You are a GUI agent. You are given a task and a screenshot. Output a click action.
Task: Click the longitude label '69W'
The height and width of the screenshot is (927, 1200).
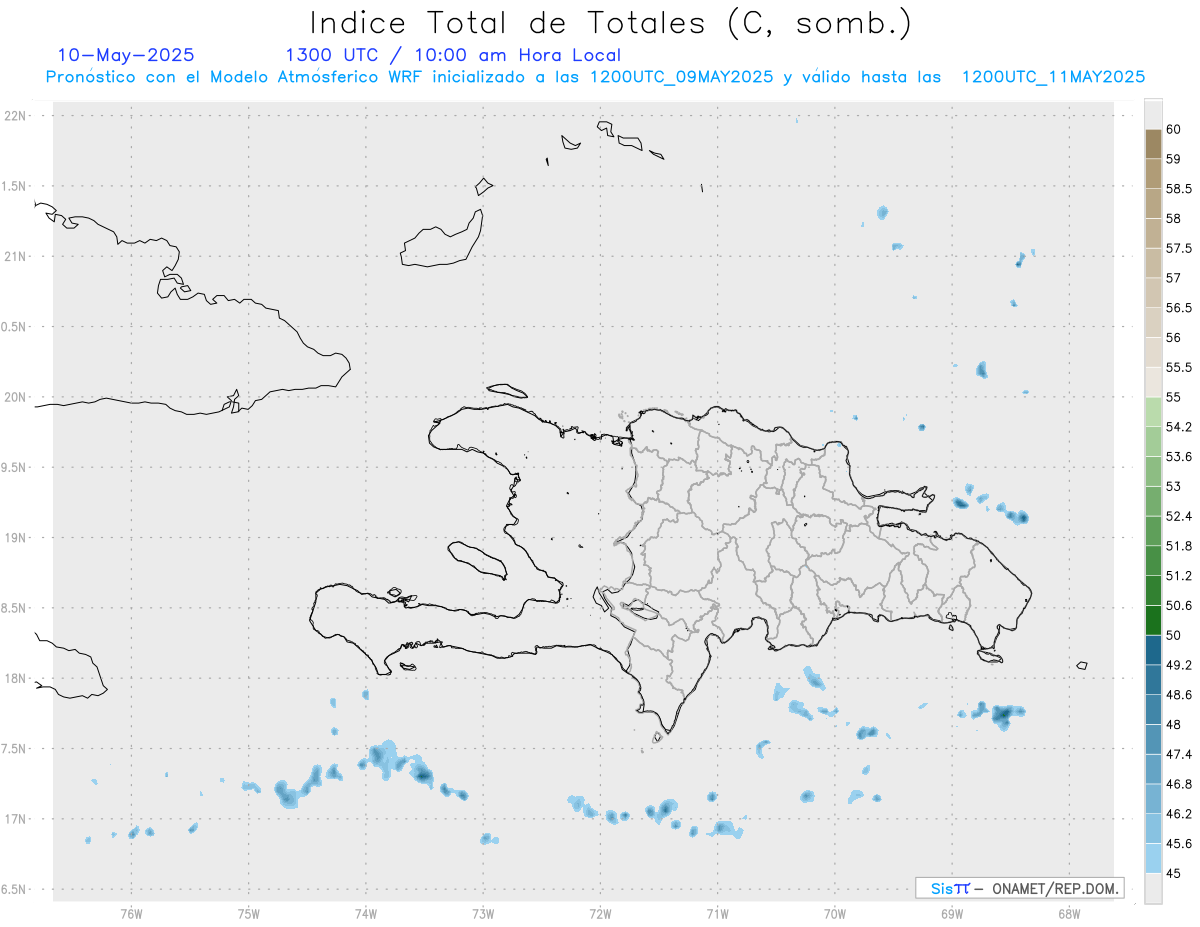(952, 913)
